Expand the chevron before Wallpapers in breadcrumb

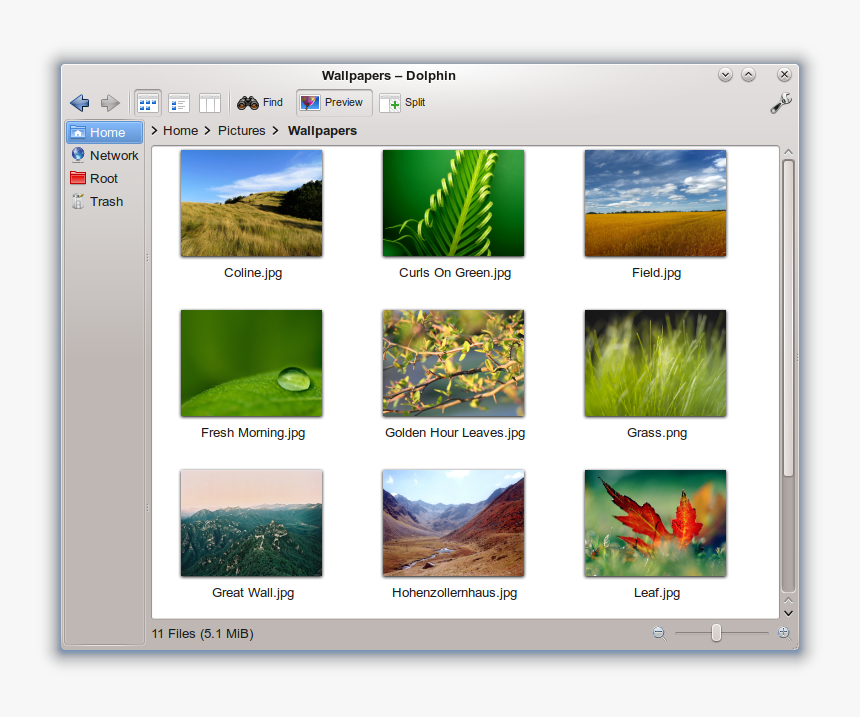[x=275, y=130]
